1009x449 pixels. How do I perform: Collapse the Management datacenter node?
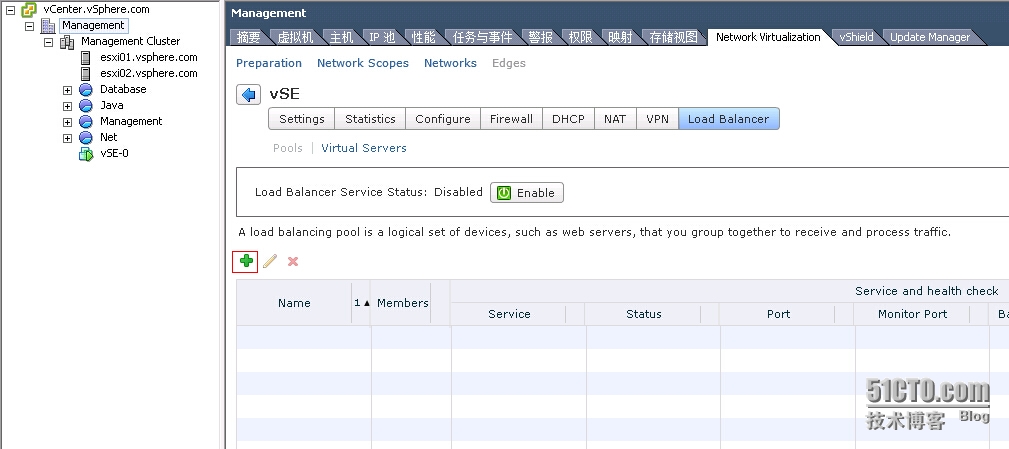point(29,26)
